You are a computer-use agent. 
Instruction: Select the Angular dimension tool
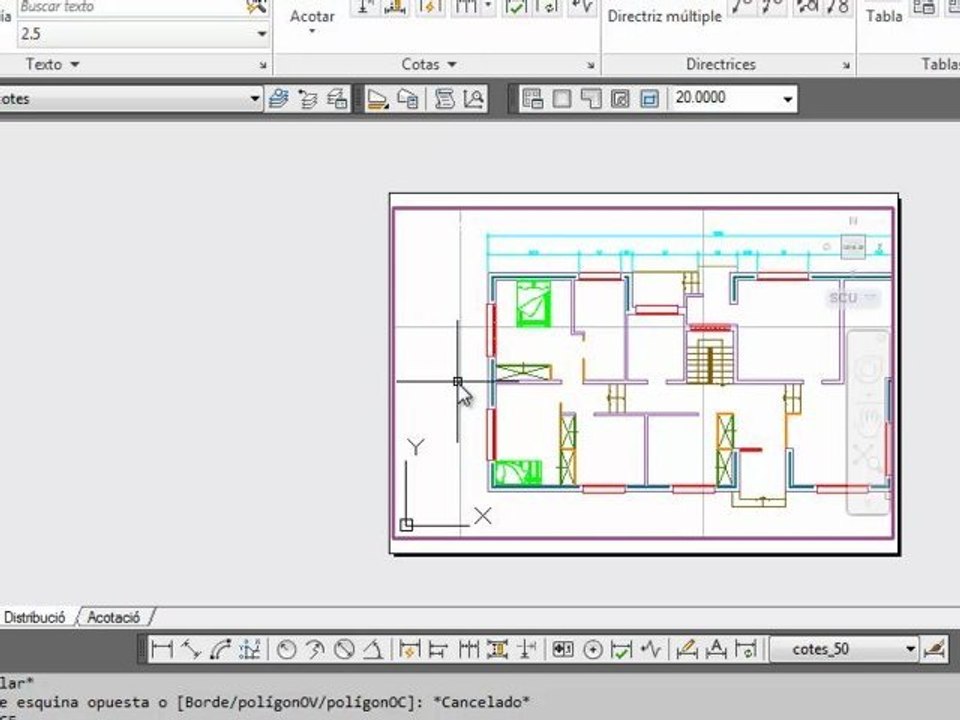[373, 649]
